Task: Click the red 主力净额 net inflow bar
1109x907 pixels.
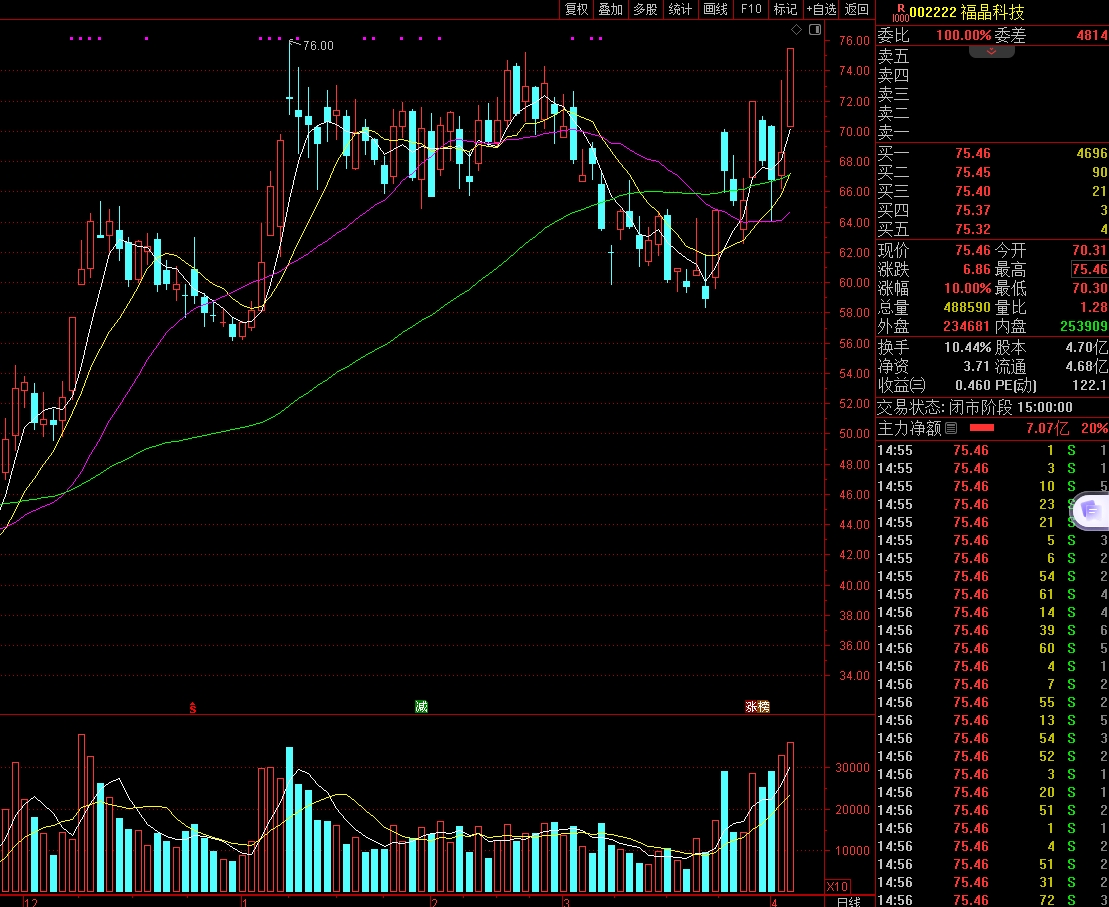Action: pos(982,428)
